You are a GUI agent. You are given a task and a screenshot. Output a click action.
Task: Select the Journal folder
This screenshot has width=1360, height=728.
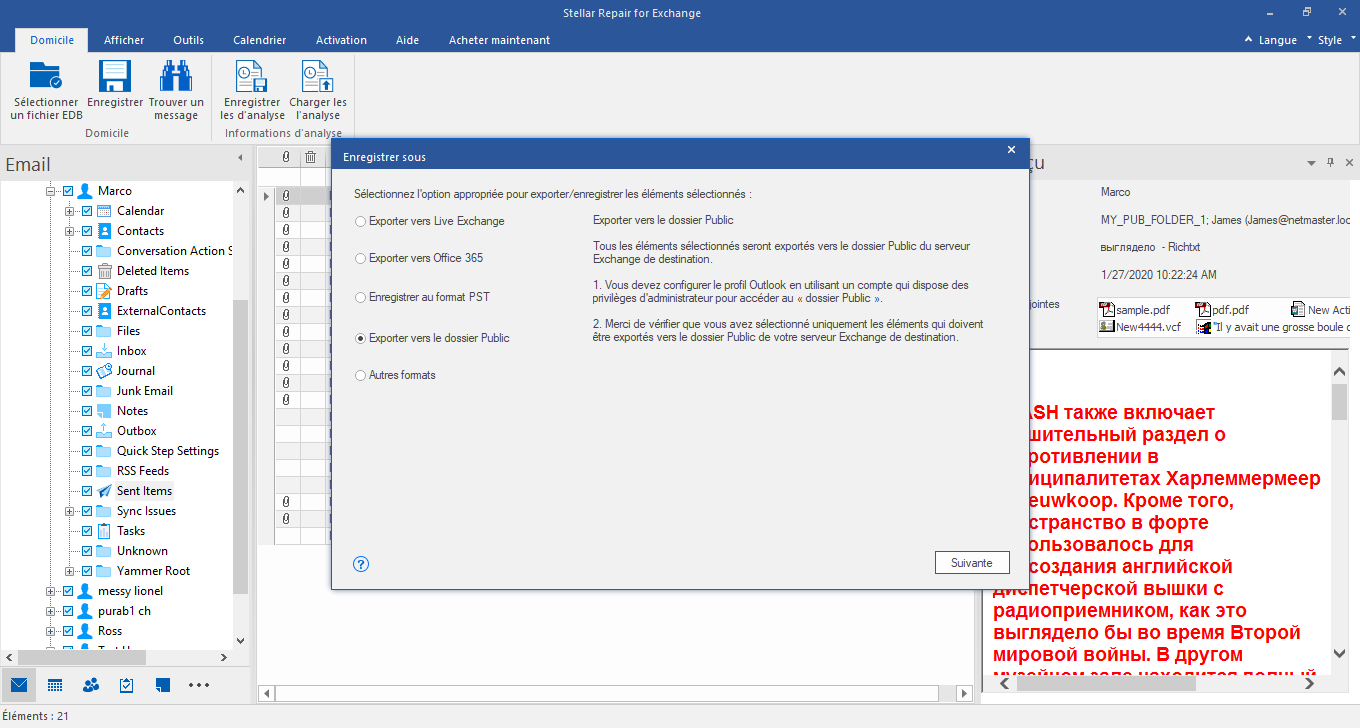click(135, 371)
